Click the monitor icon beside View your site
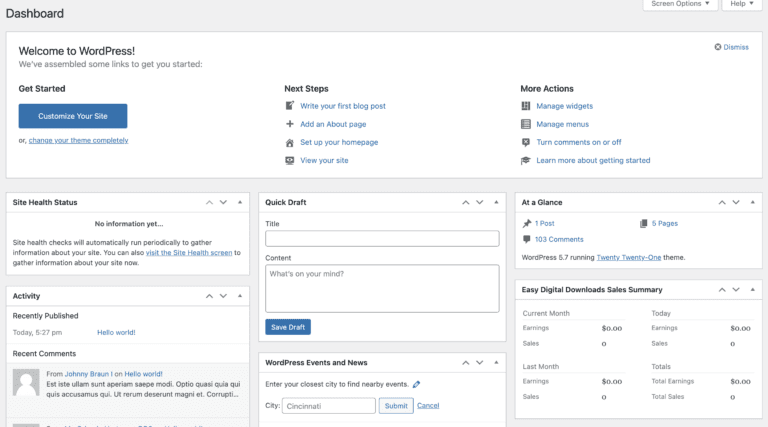Image resolution: width=768 pixels, height=427 pixels. tap(289, 160)
